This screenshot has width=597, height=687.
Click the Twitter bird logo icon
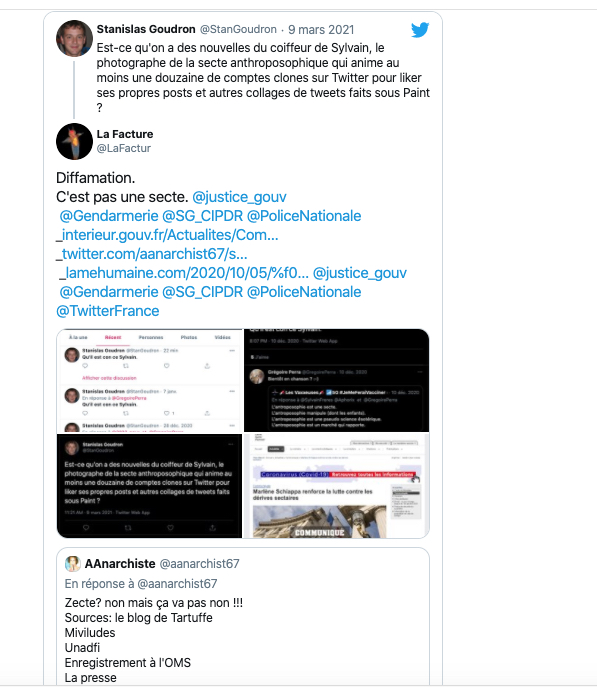pos(420,30)
